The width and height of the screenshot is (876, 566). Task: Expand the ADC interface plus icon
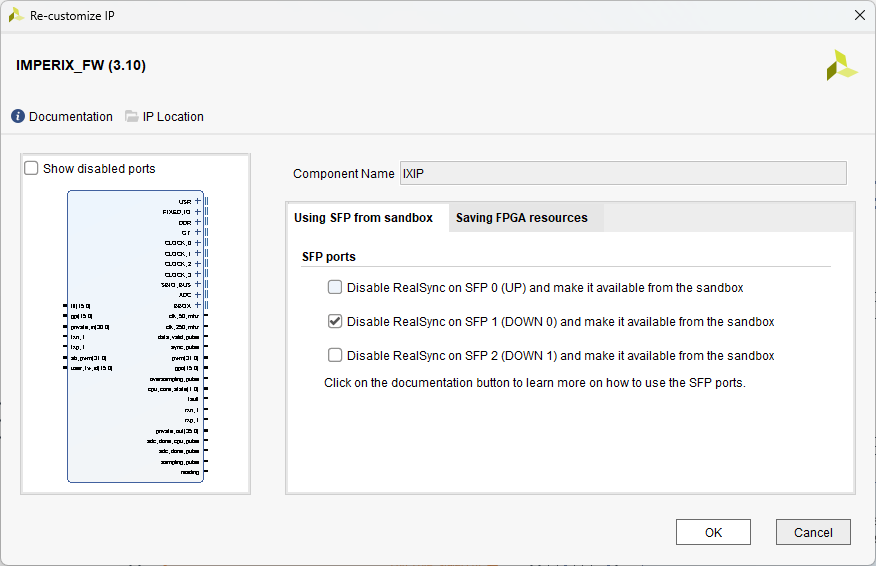[198, 295]
